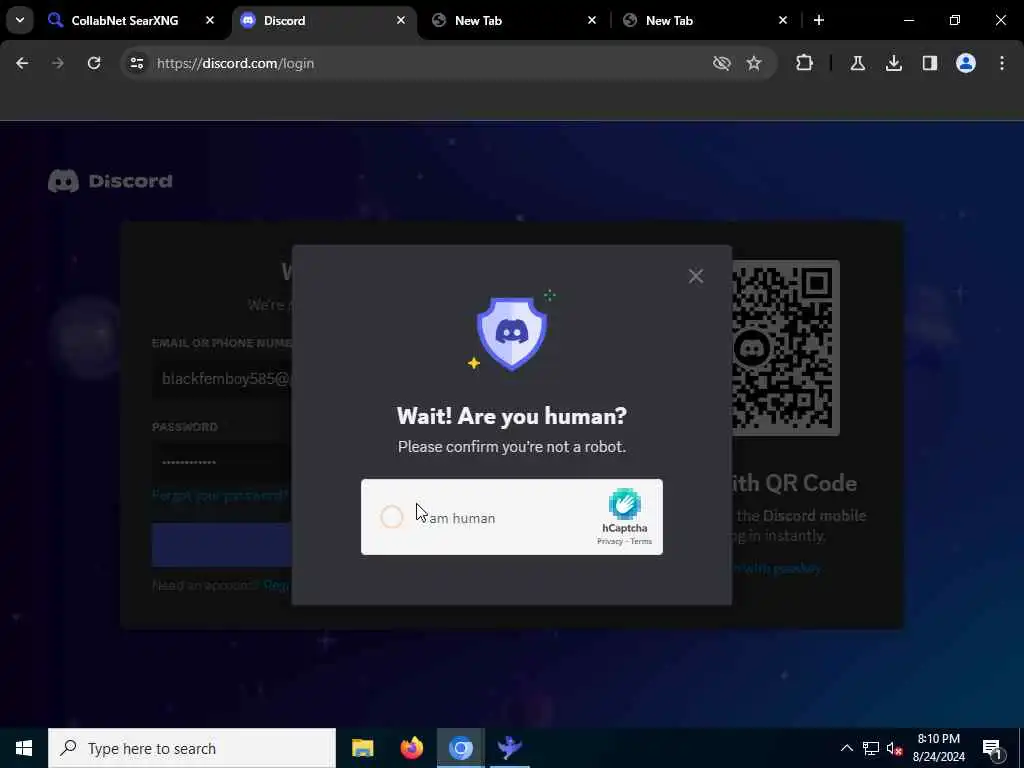Close the first New Tab
The image size is (1024, 768).
[591, 21]
